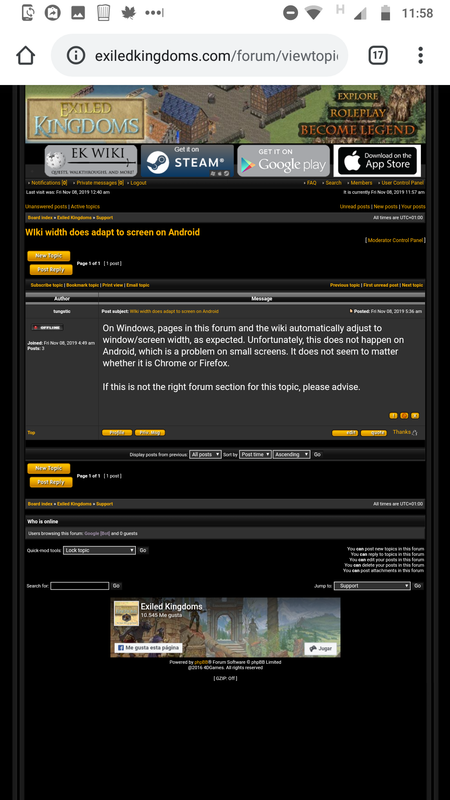450x800 pixels.
Task: Click Bookmark topic
Action: coord(83,285)
